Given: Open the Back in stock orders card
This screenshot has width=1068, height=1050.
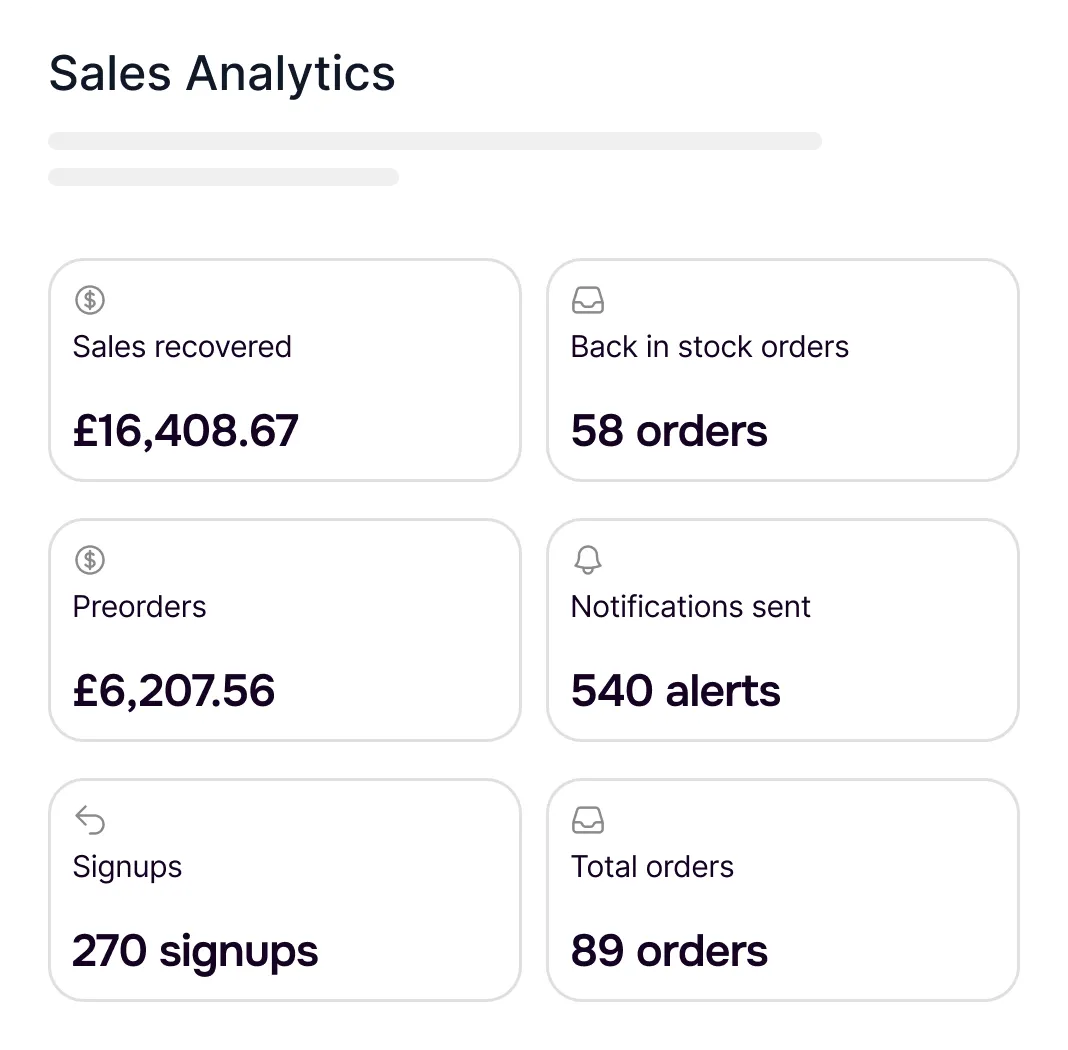Looking at the screenshot, I should tap(783, 370).
